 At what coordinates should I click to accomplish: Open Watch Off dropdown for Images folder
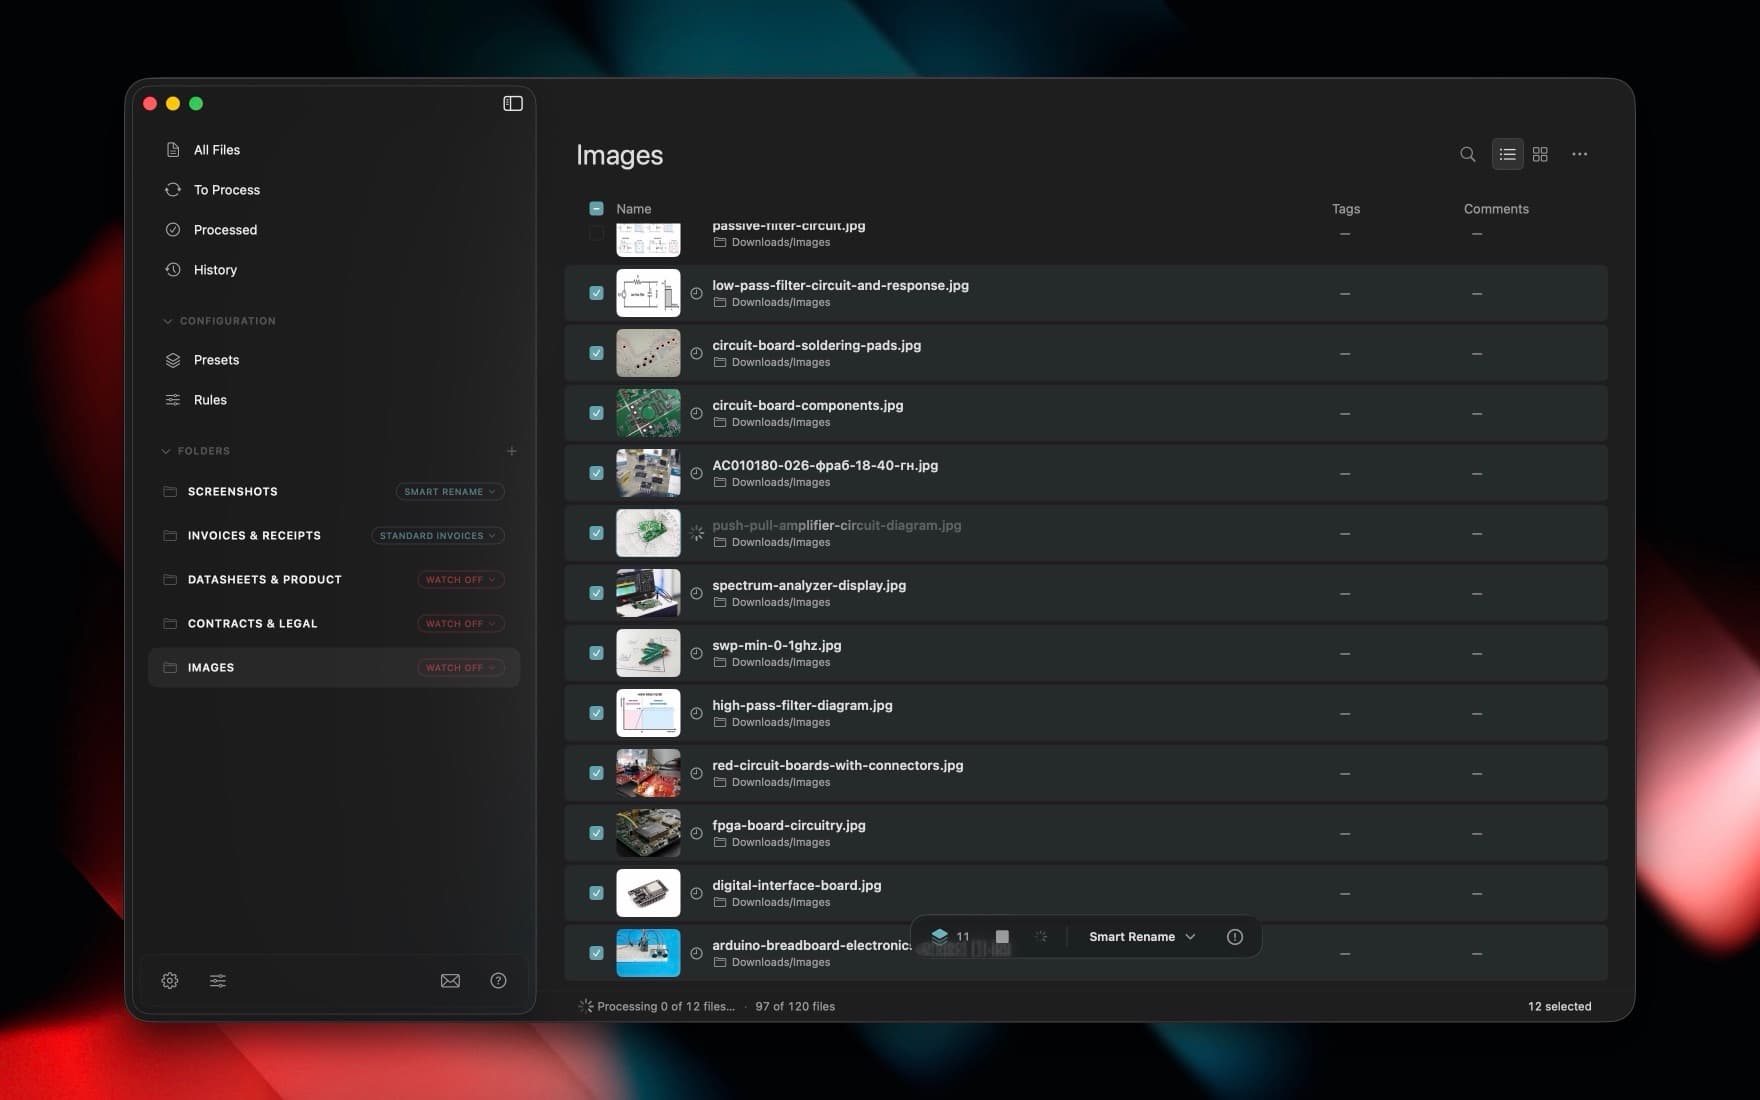point(461,668)
